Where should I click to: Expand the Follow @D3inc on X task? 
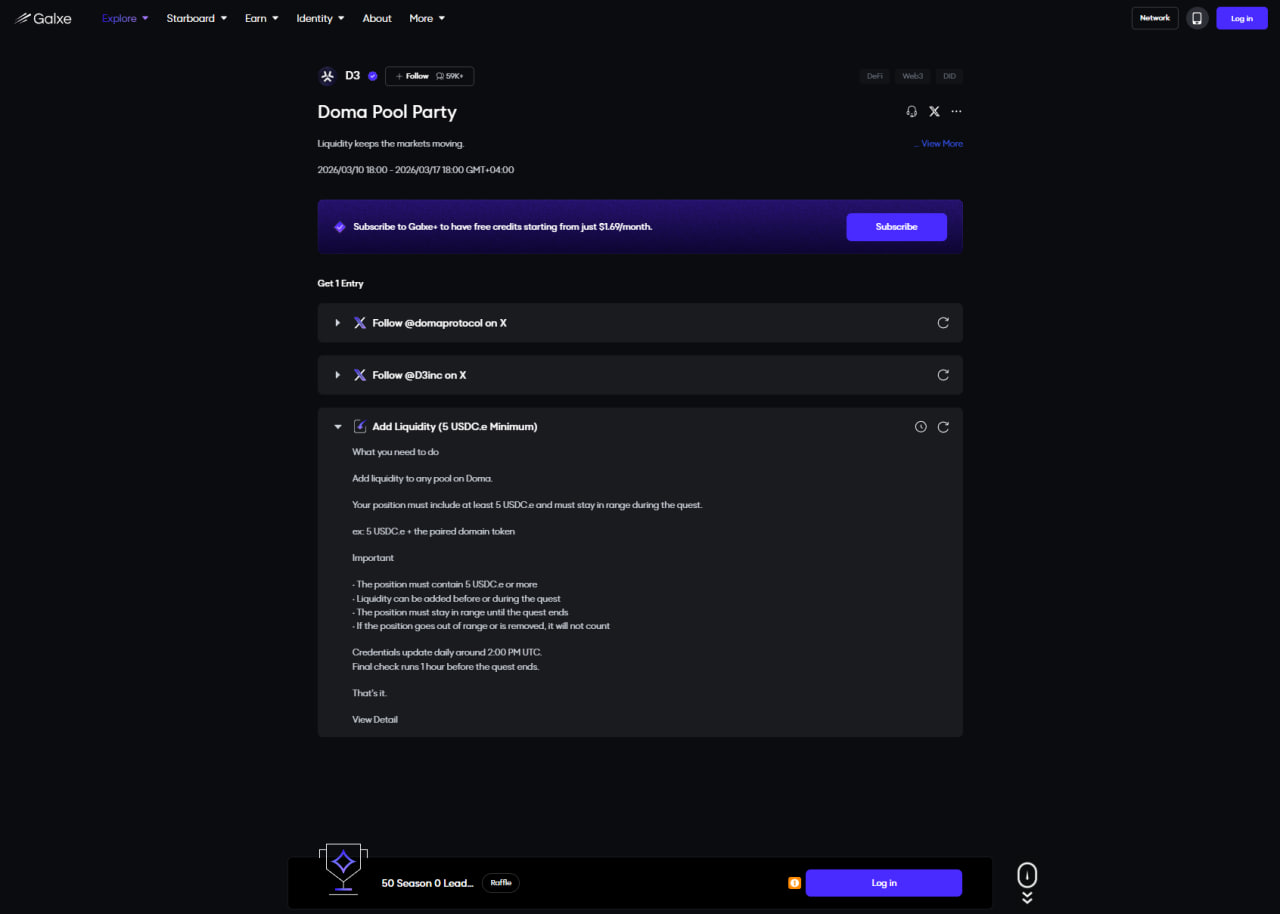click(338, 375)
